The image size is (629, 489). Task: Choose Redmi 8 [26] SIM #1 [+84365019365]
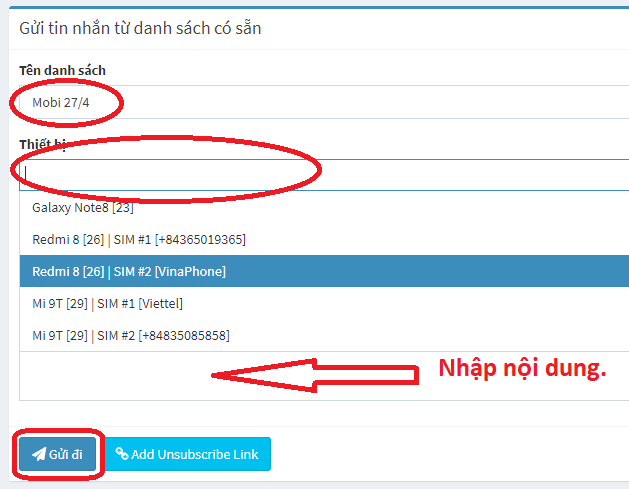tap(324, 239)
